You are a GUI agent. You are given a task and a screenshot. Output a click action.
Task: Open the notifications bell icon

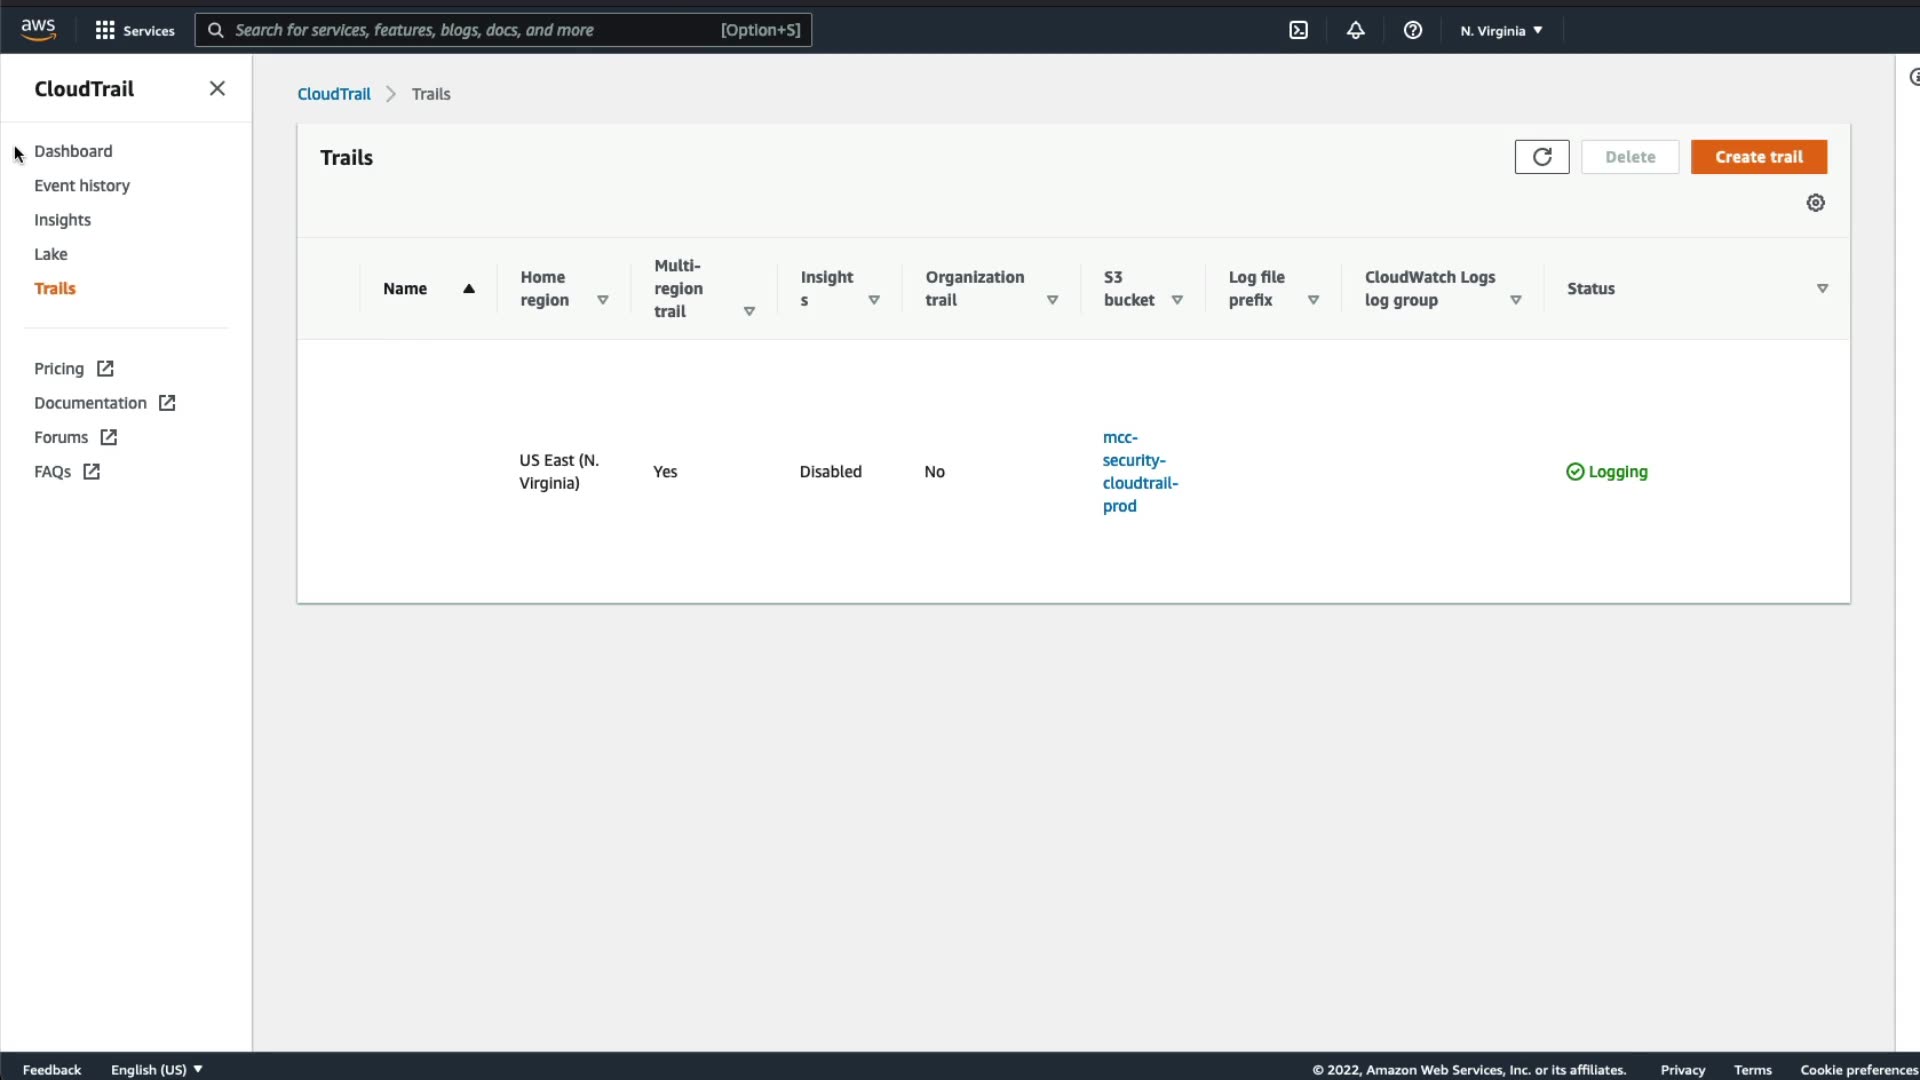click(1355, 30)
